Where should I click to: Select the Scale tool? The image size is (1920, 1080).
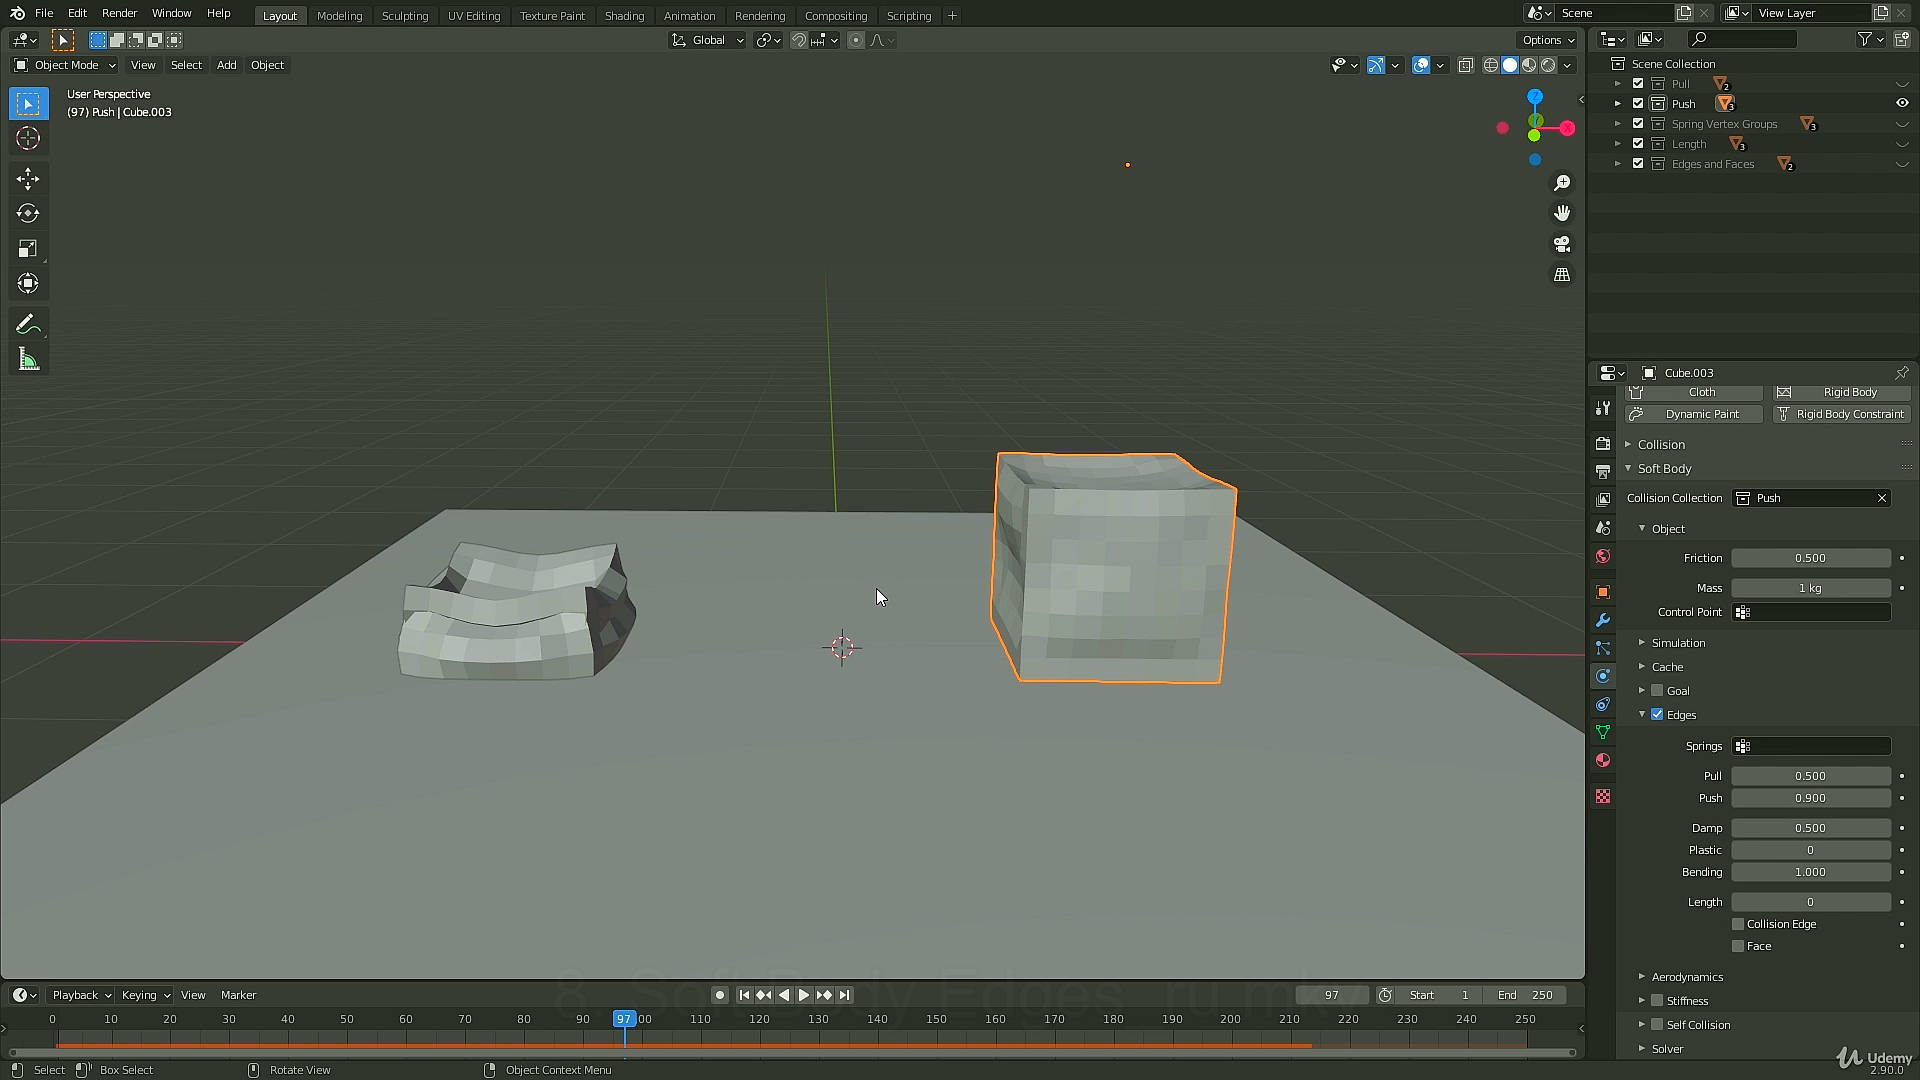click(28, 249)
